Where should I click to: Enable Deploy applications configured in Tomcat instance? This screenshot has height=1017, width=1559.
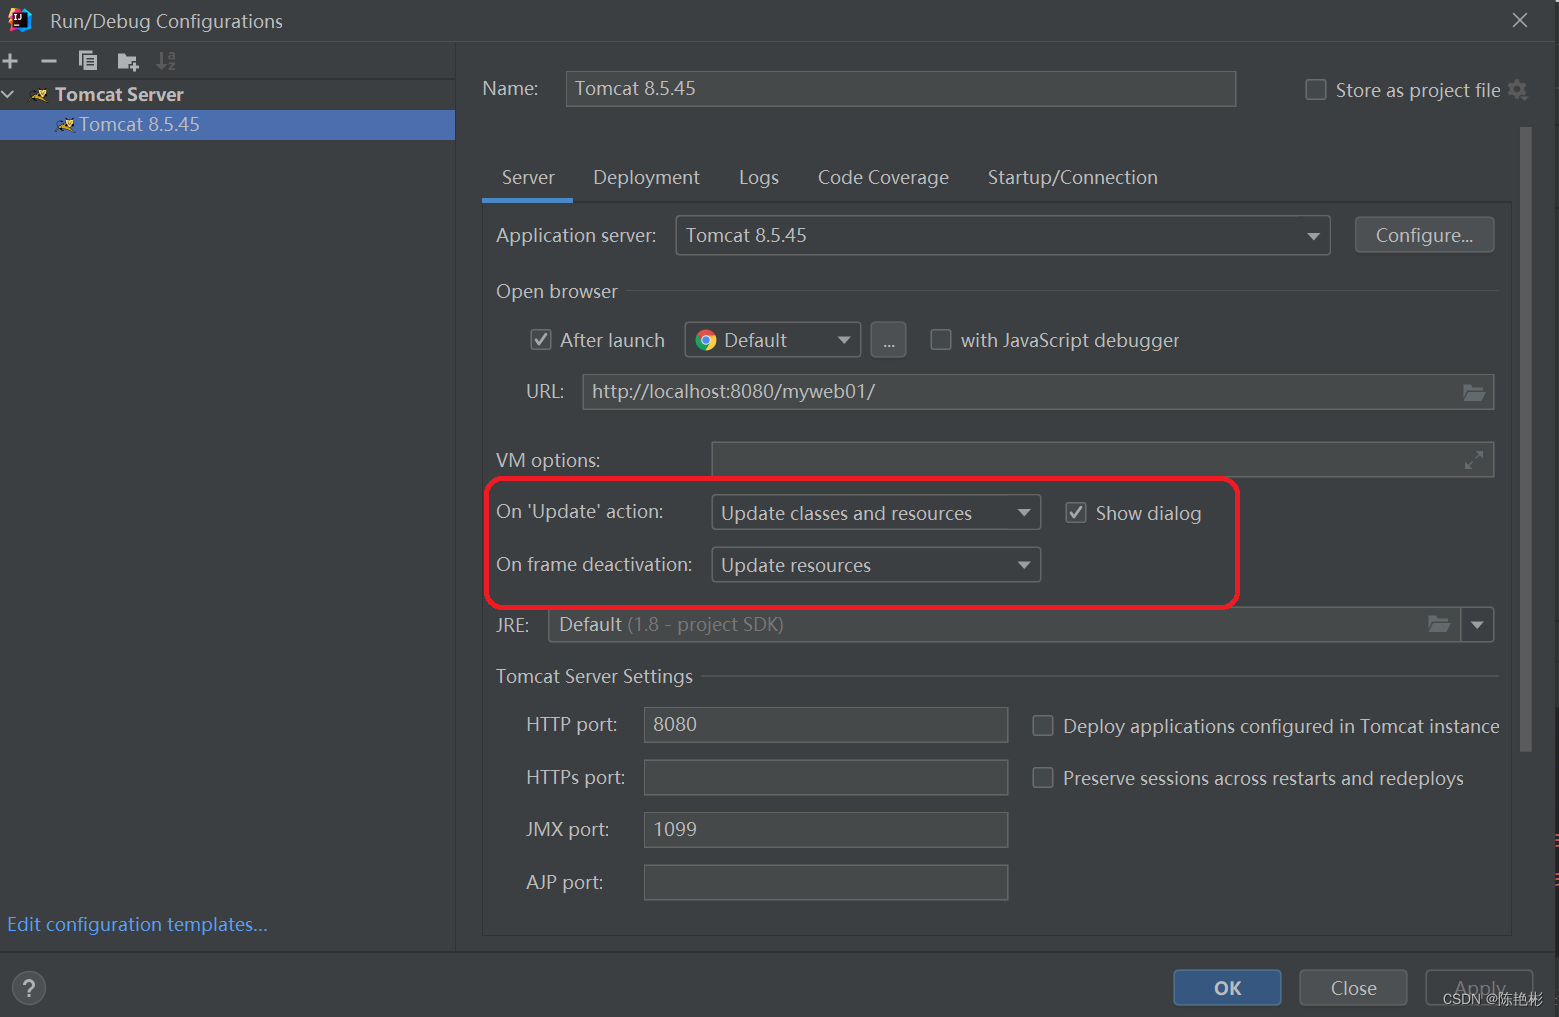[1043, 726]
